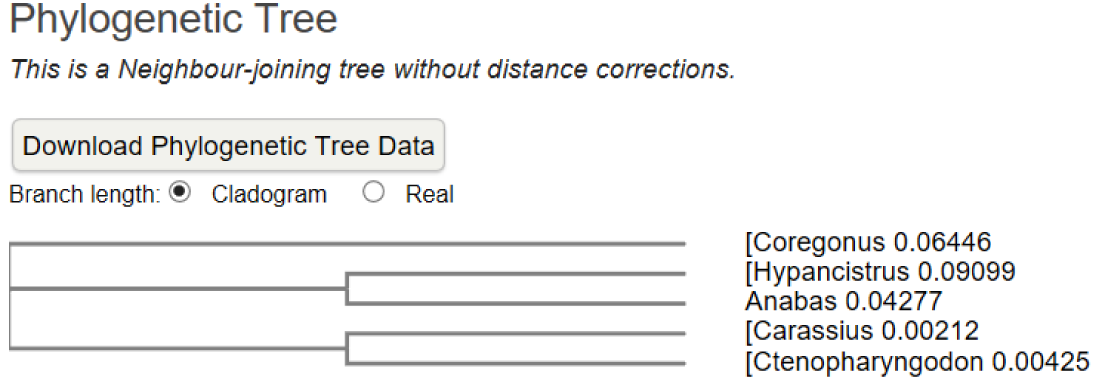This screenshot has height=389, width=1100.
Task: Select the Coregonus 0.06446 leaf label
Action: coord(868,243)
